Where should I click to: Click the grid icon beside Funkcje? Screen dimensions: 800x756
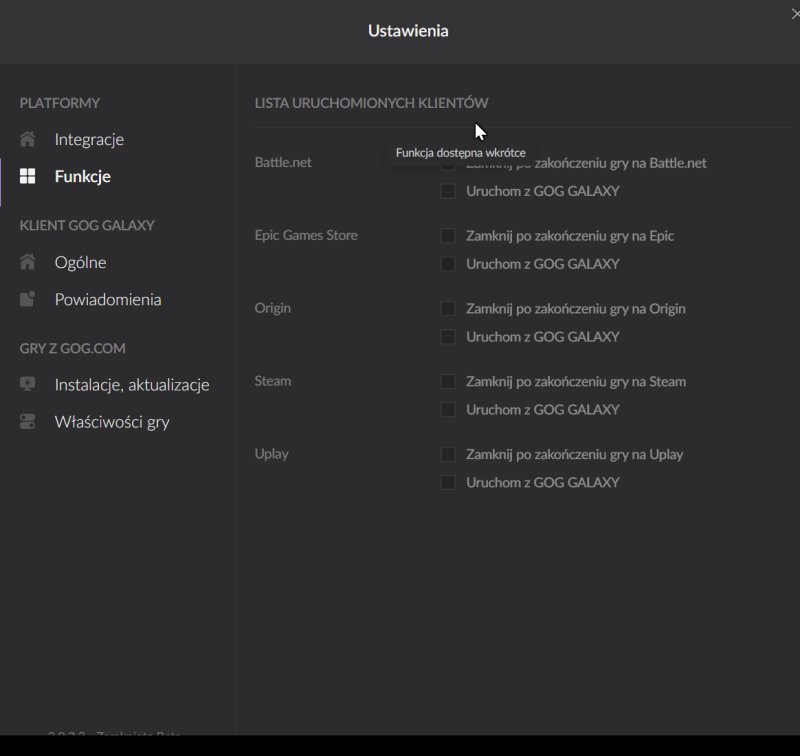[x=28, y=176]
